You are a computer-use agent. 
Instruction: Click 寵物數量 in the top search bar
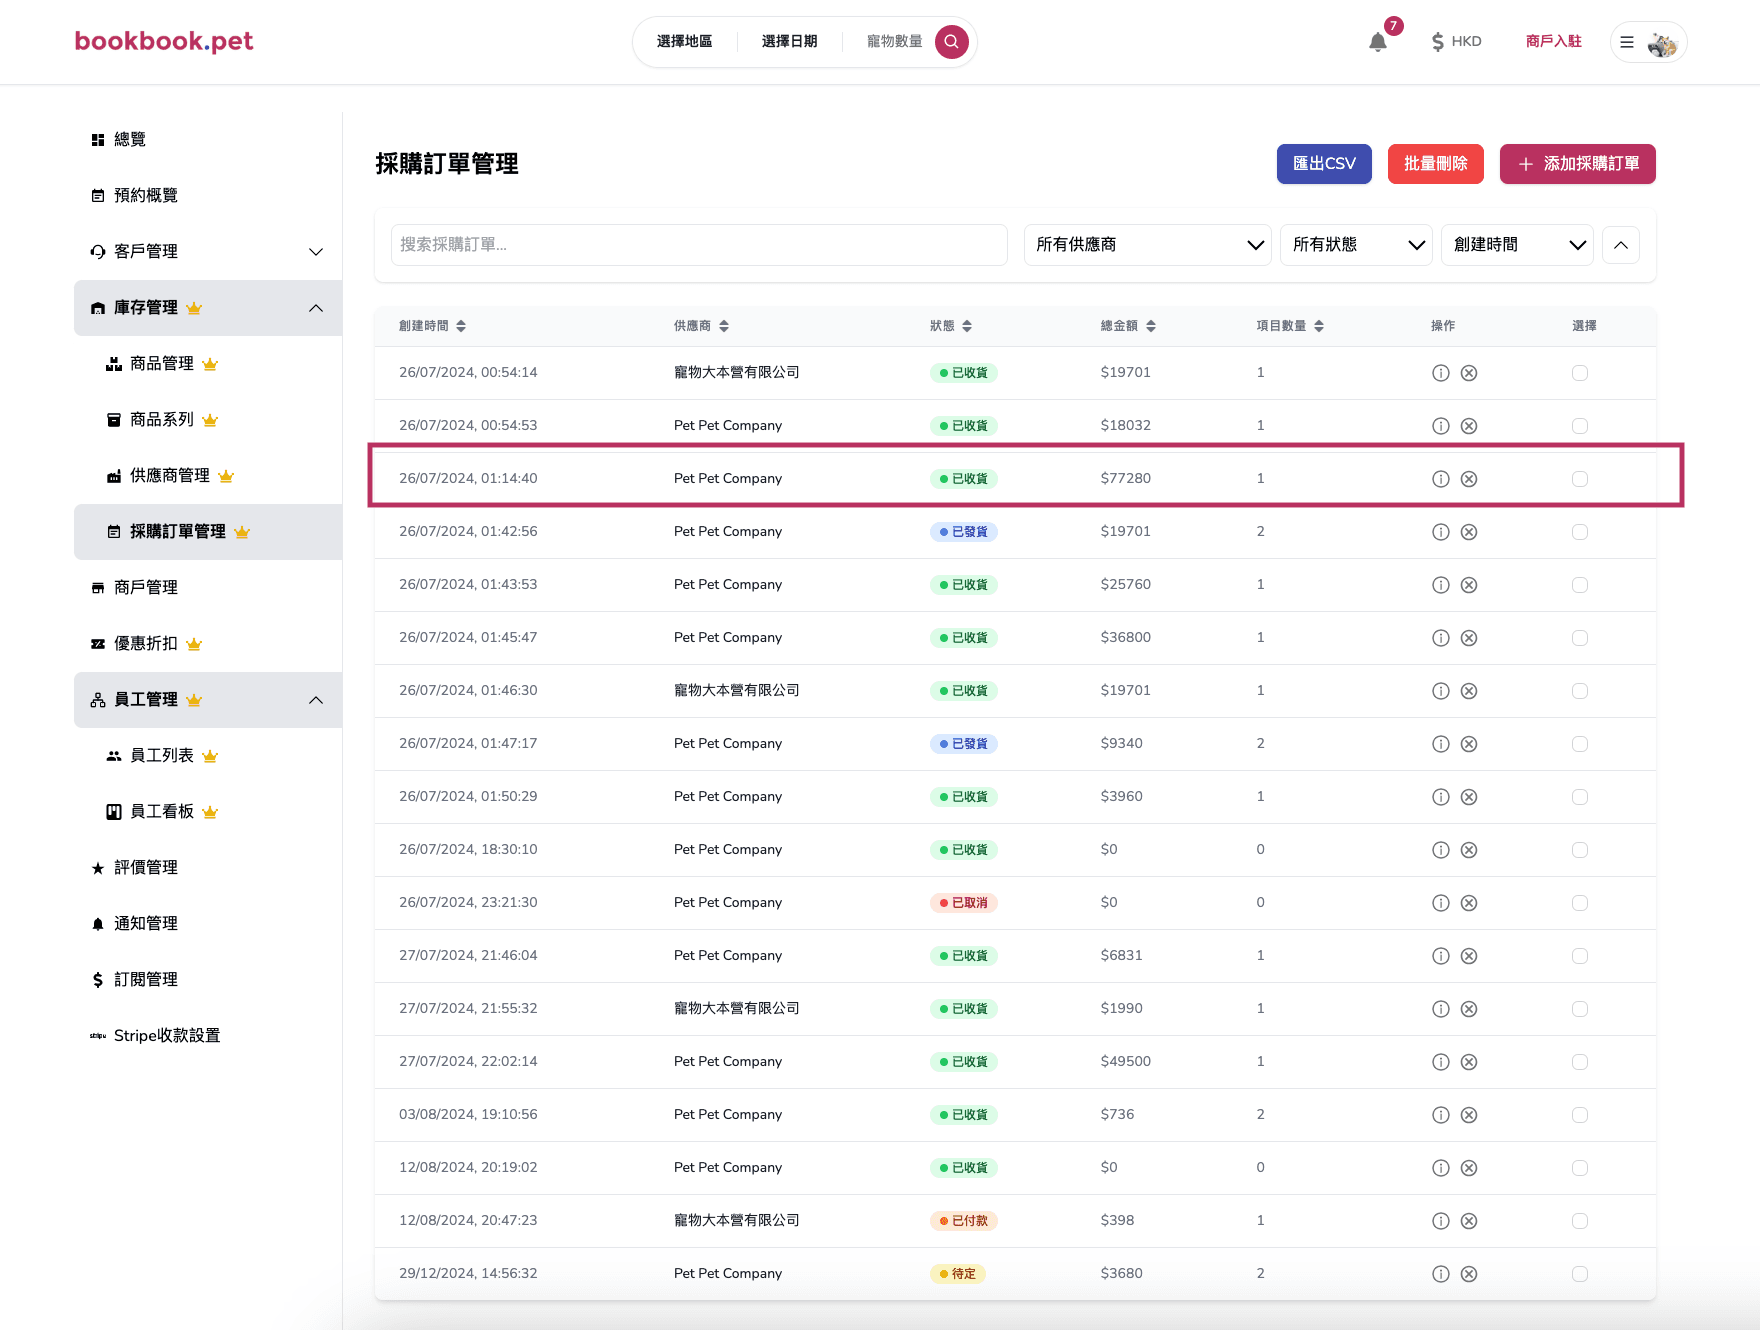894,42
